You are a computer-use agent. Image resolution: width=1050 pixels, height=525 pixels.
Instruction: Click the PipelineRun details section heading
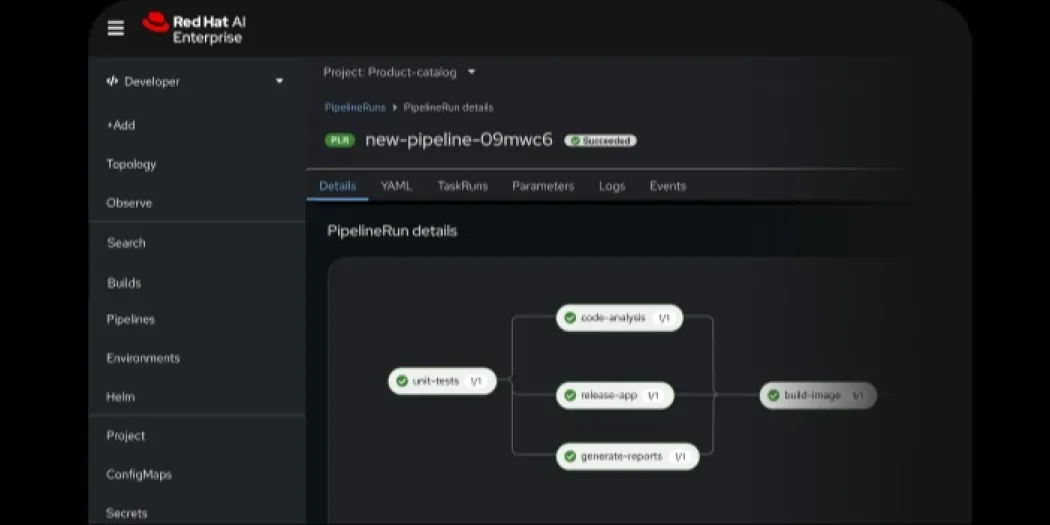(392, 231)
